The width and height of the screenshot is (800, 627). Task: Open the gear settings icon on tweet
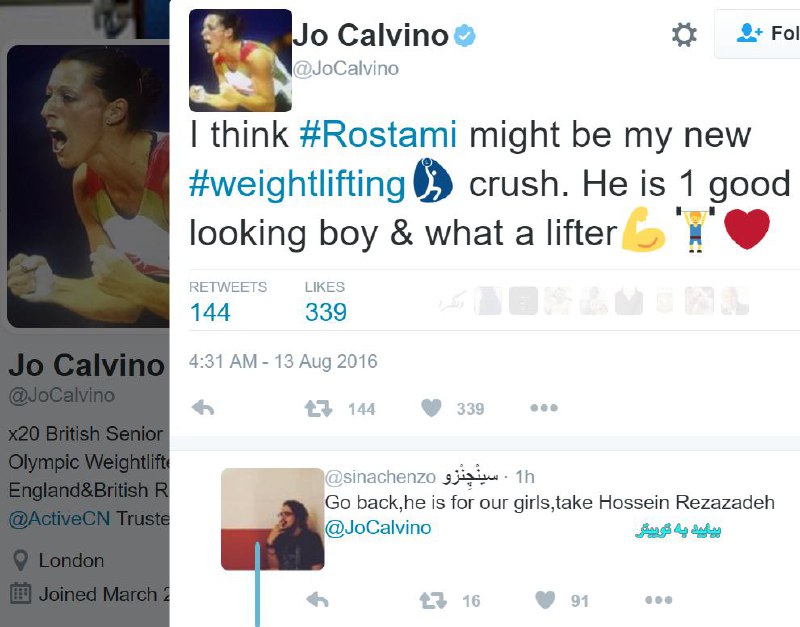684,35
